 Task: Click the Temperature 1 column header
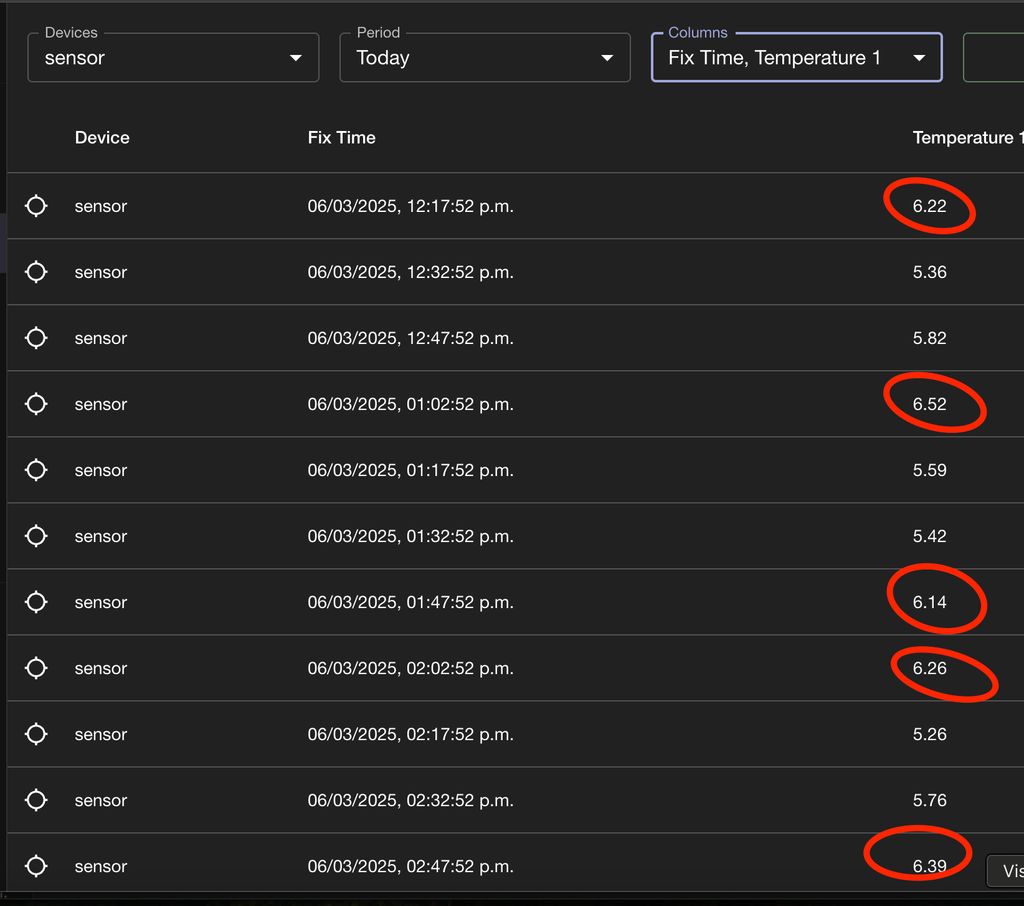click(966, 138)
